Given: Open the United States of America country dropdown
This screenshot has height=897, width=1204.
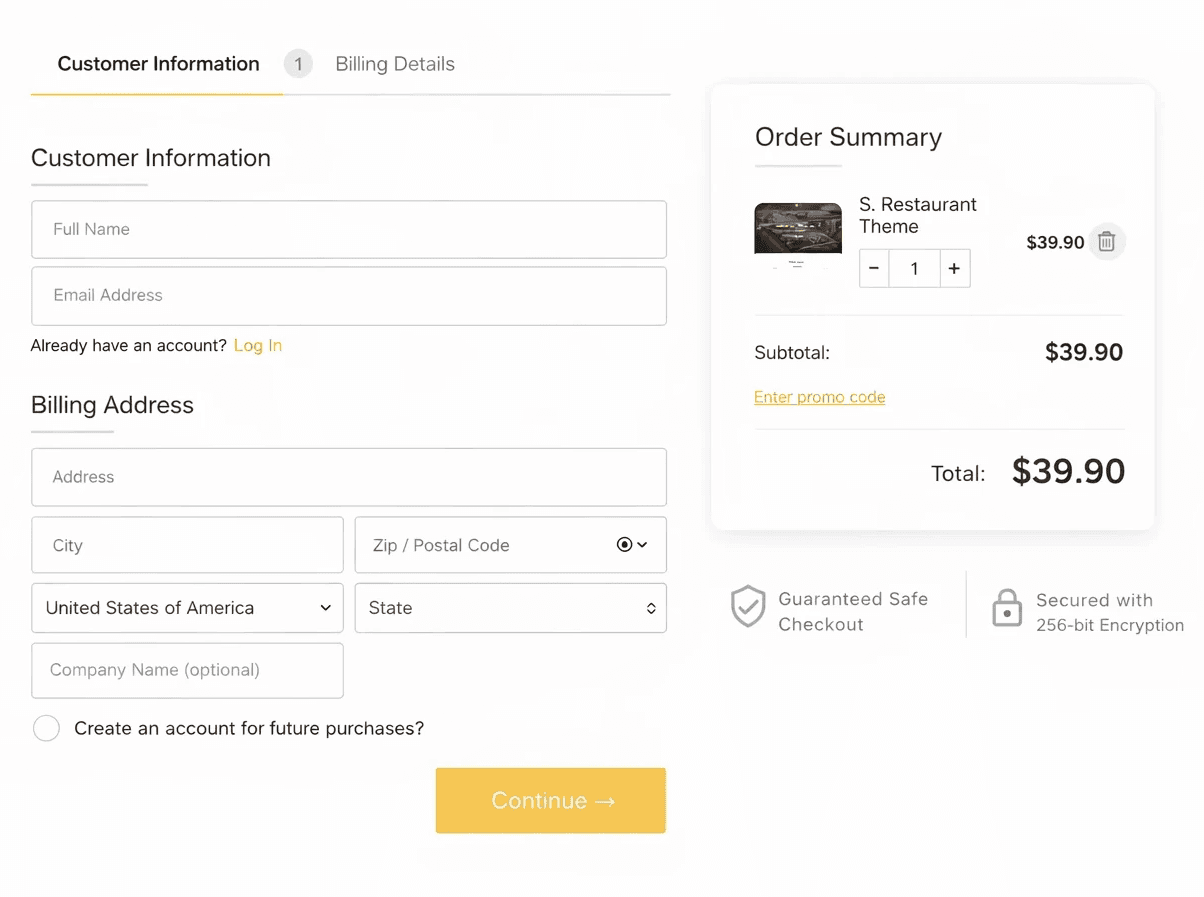Looking at the screenshot, I should [188, 608].
